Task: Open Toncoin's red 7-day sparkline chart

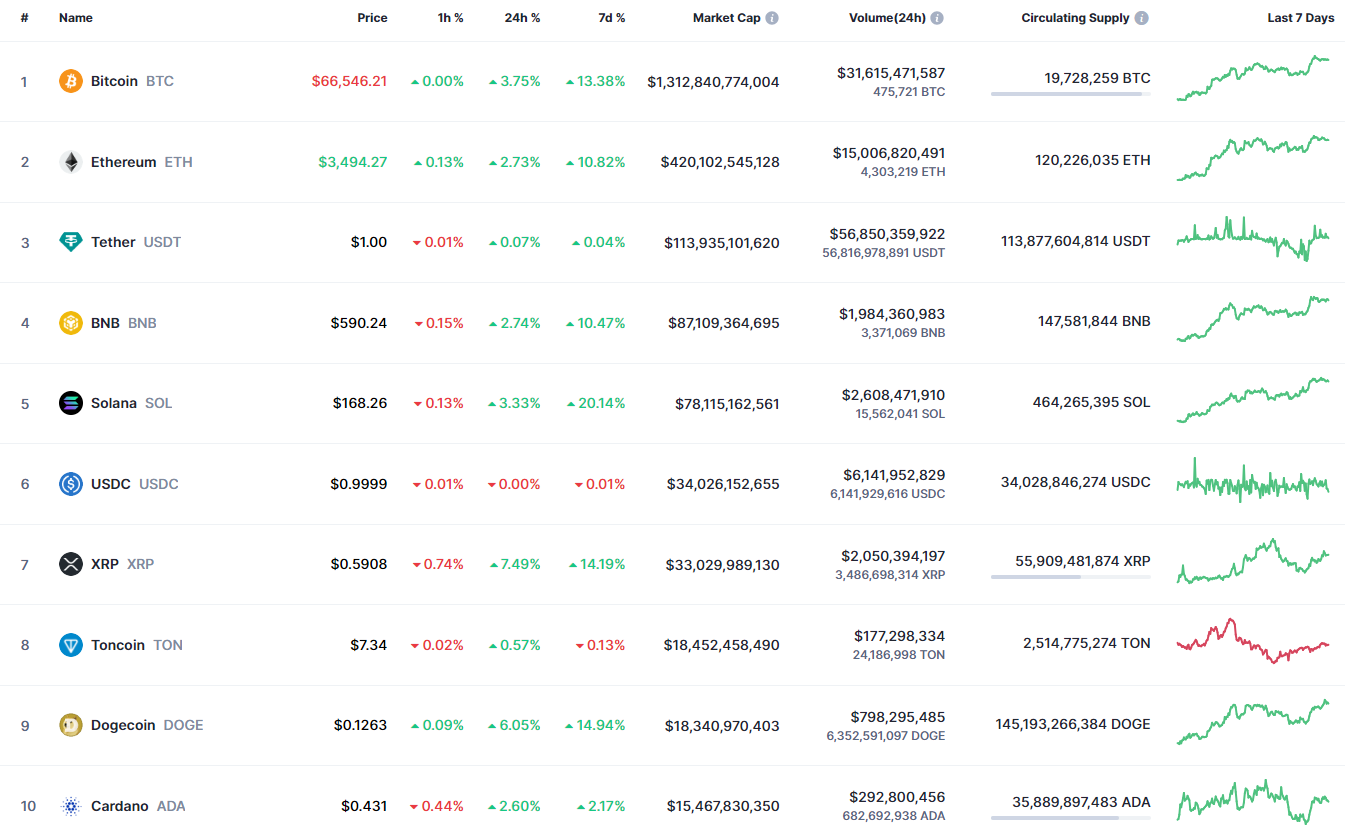Action: pyautogui.click(x=1253, y=642)
